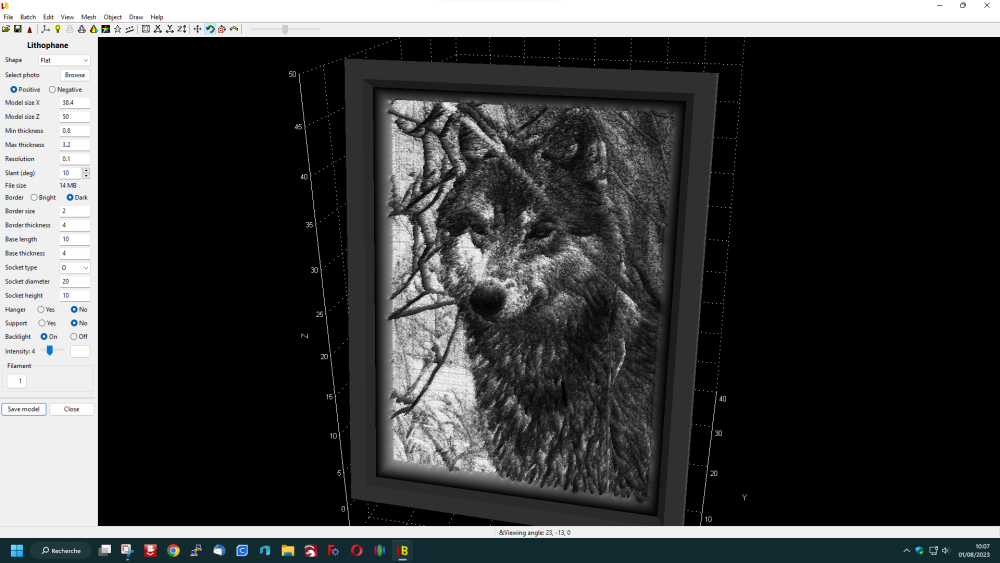Toggle the axes display icon
Viewport: 1000px width, 563px height.
tap(45, 29)
